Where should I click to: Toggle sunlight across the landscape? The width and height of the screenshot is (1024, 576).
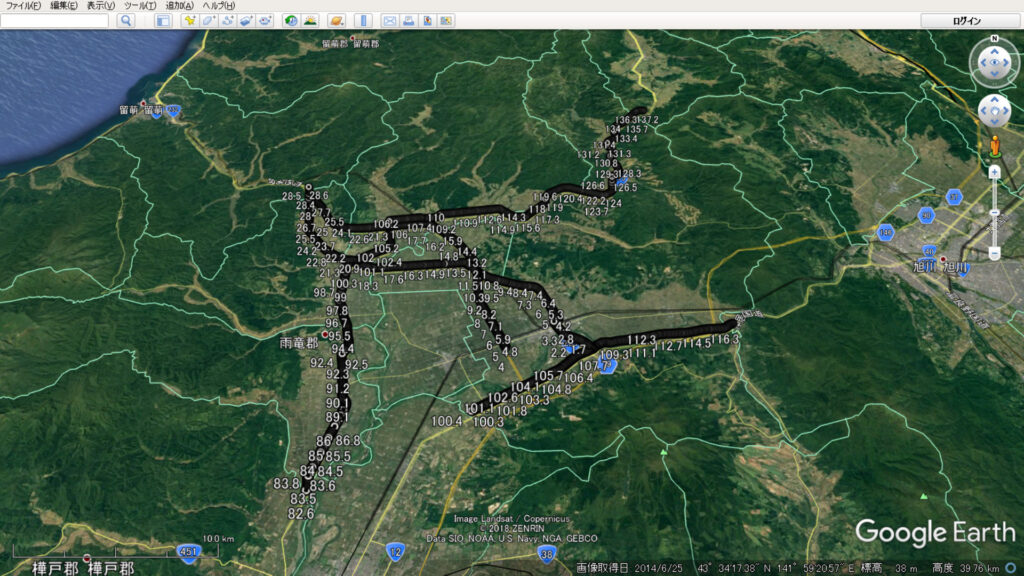[310, 21]
